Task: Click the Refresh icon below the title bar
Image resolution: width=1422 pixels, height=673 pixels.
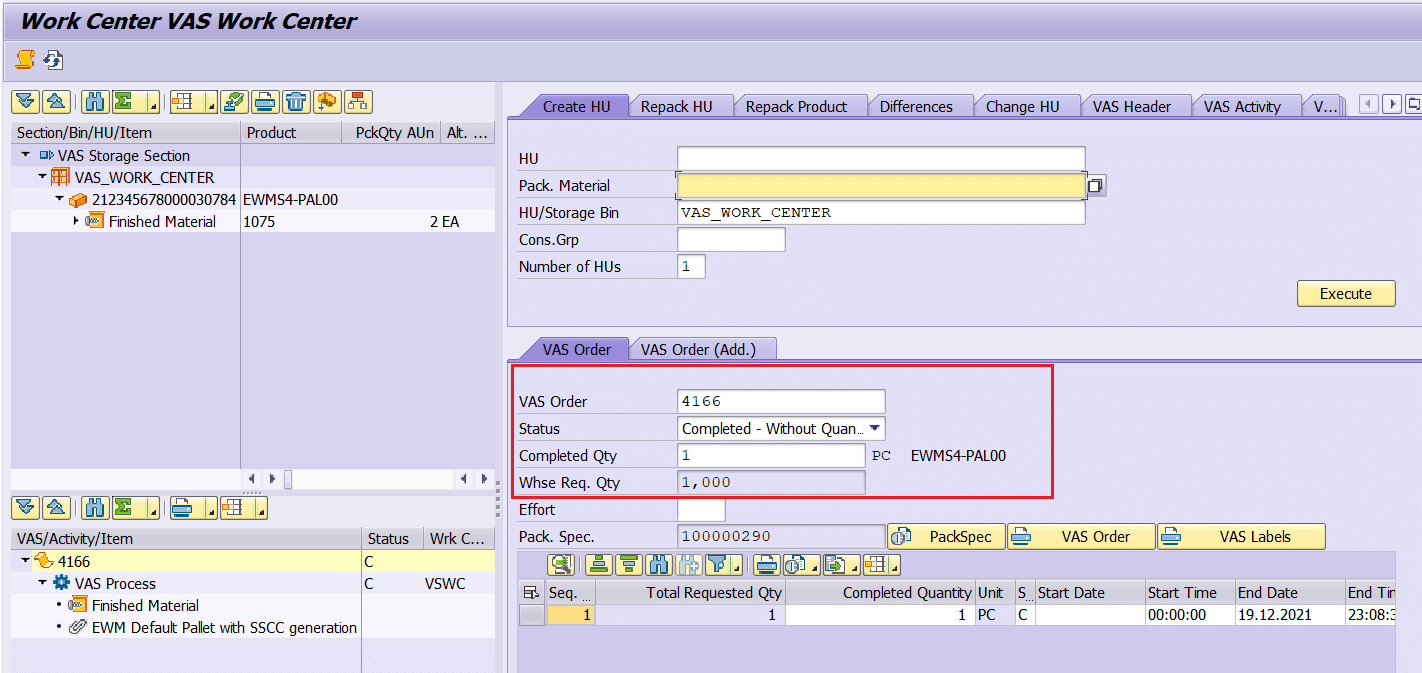Action: point(53,59)
